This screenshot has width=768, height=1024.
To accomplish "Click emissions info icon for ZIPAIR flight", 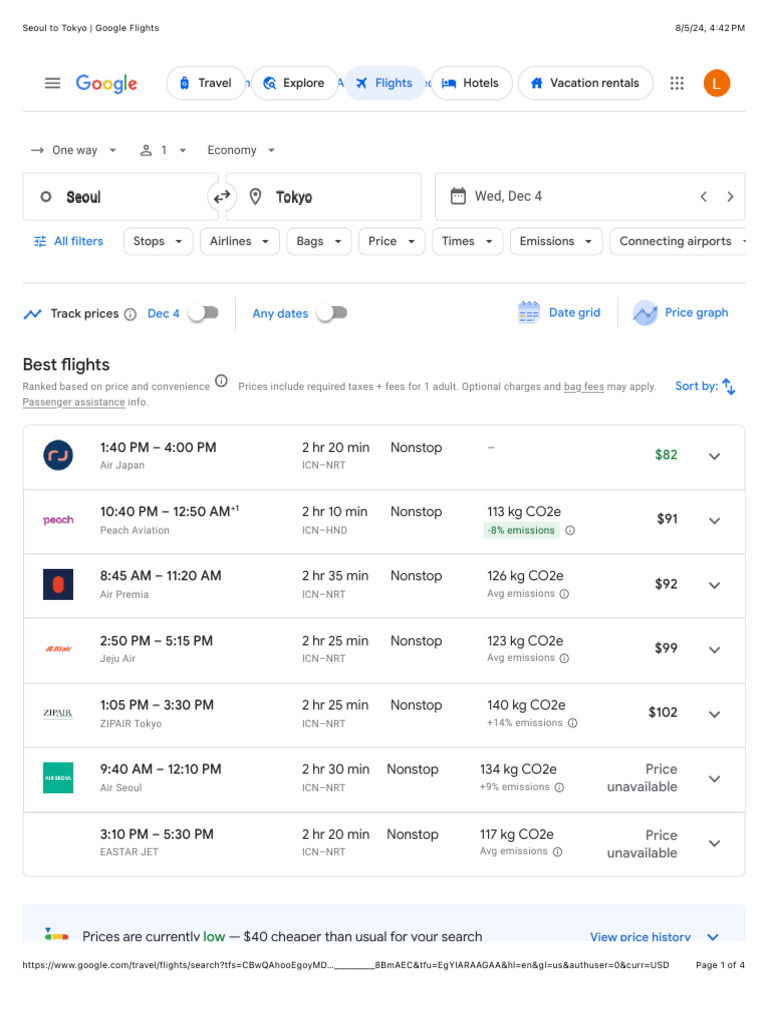I will [573, 723].
